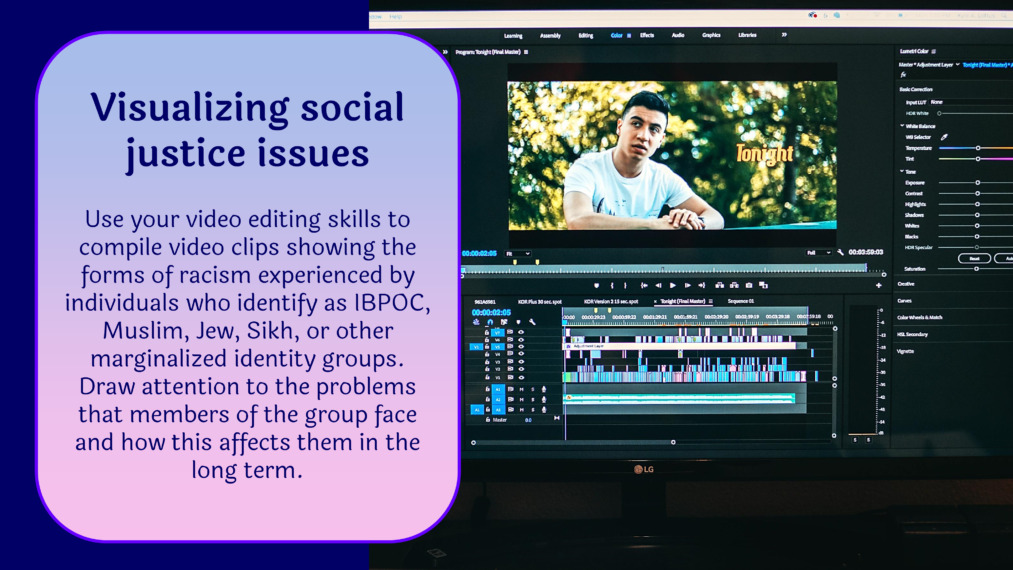Expand the Vignette section
The width and height of the screenshot is (1013, 570).
click(x=906, y=351)
